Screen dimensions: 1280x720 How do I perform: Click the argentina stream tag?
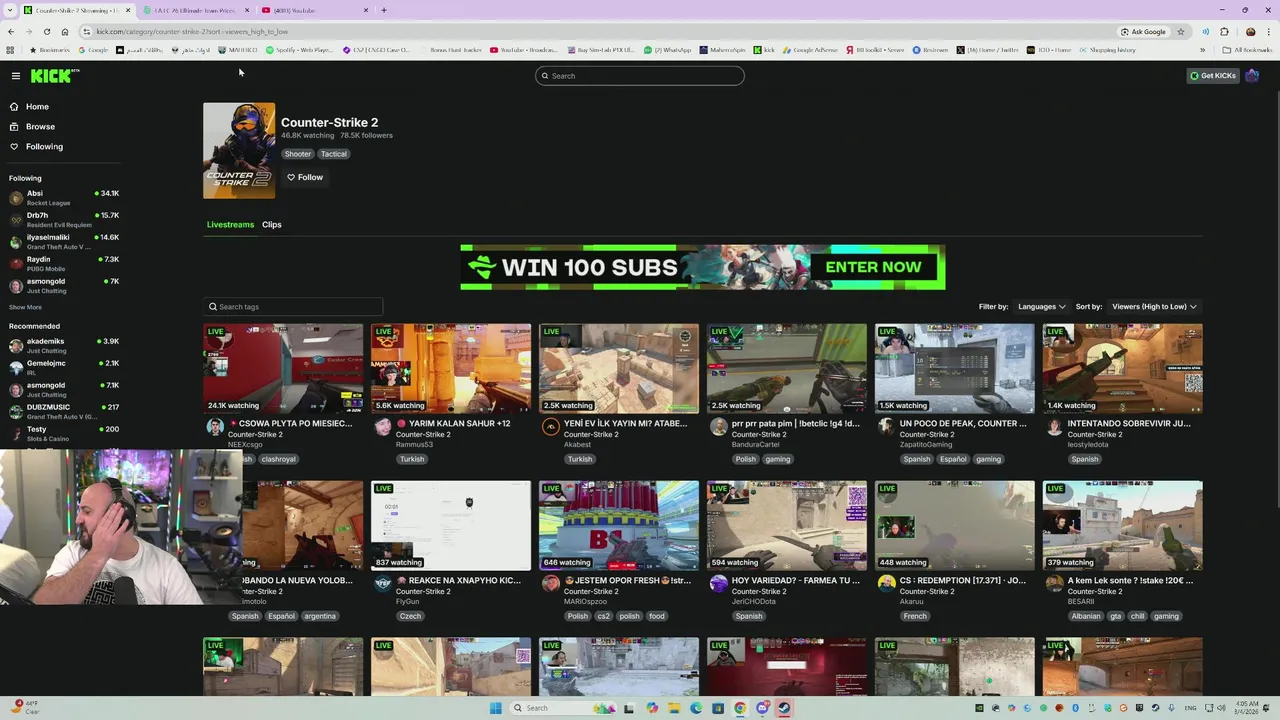tap(320, 616)
